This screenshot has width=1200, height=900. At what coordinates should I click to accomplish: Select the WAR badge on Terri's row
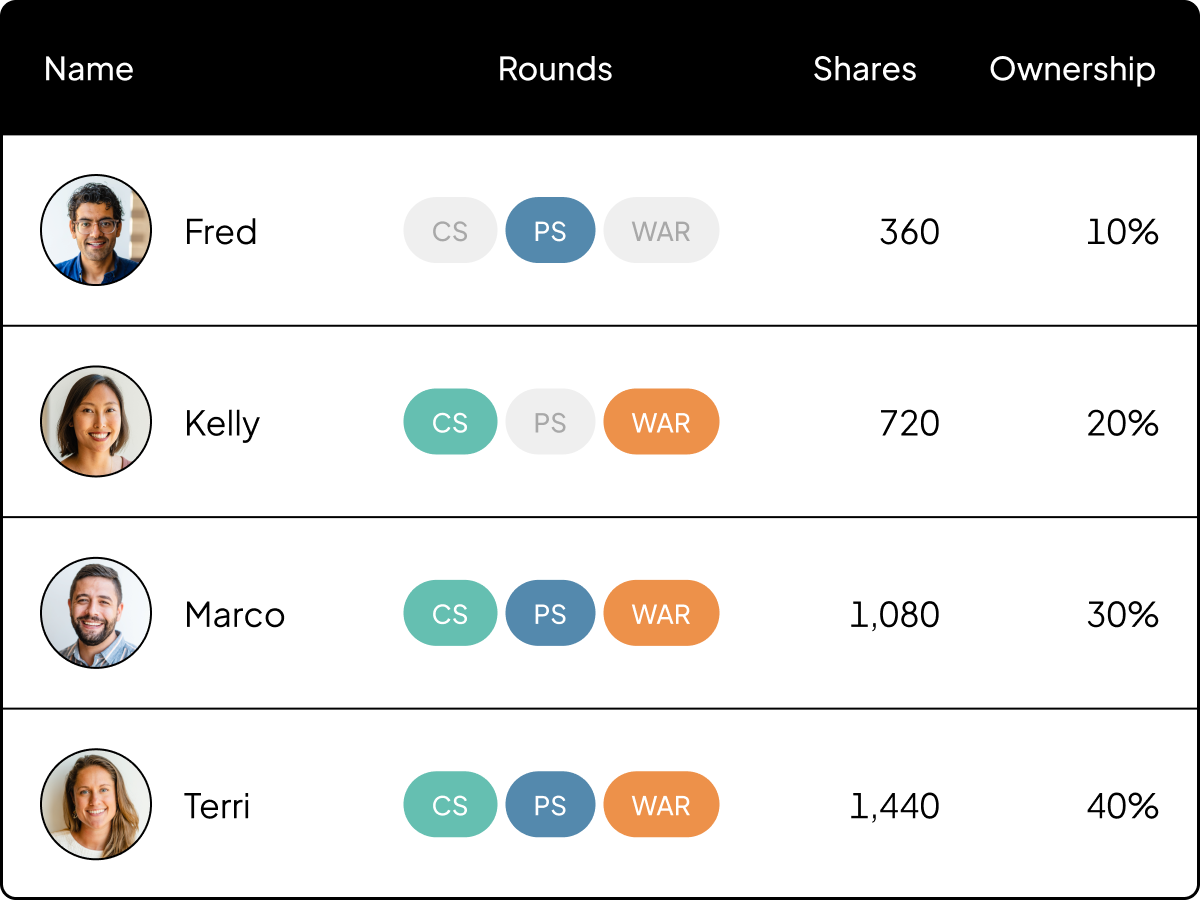pyautogui.click(x=661, y=804)
